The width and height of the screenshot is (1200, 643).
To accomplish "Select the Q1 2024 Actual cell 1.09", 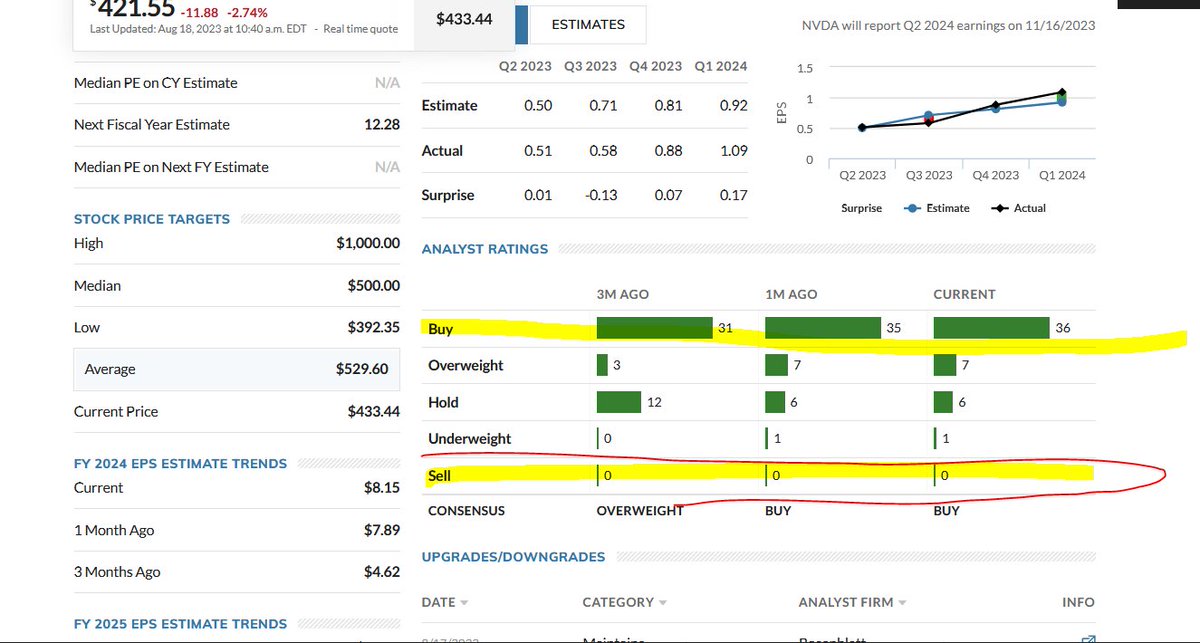I will tap(733, 150).
